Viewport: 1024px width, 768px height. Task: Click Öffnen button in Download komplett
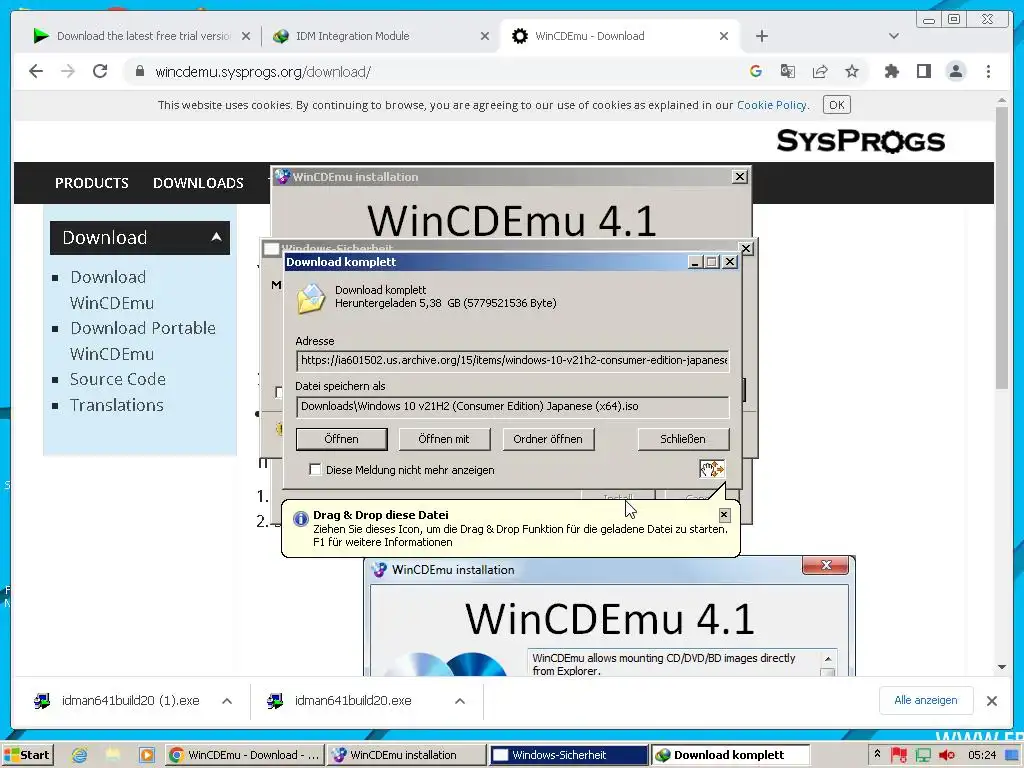pos(342,439)
